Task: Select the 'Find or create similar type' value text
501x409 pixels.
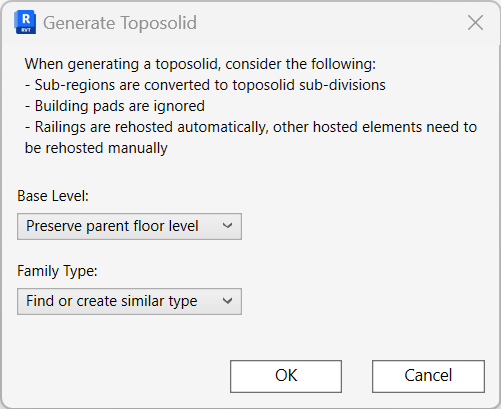Action: pyautogui.click(x=112, y=301)
